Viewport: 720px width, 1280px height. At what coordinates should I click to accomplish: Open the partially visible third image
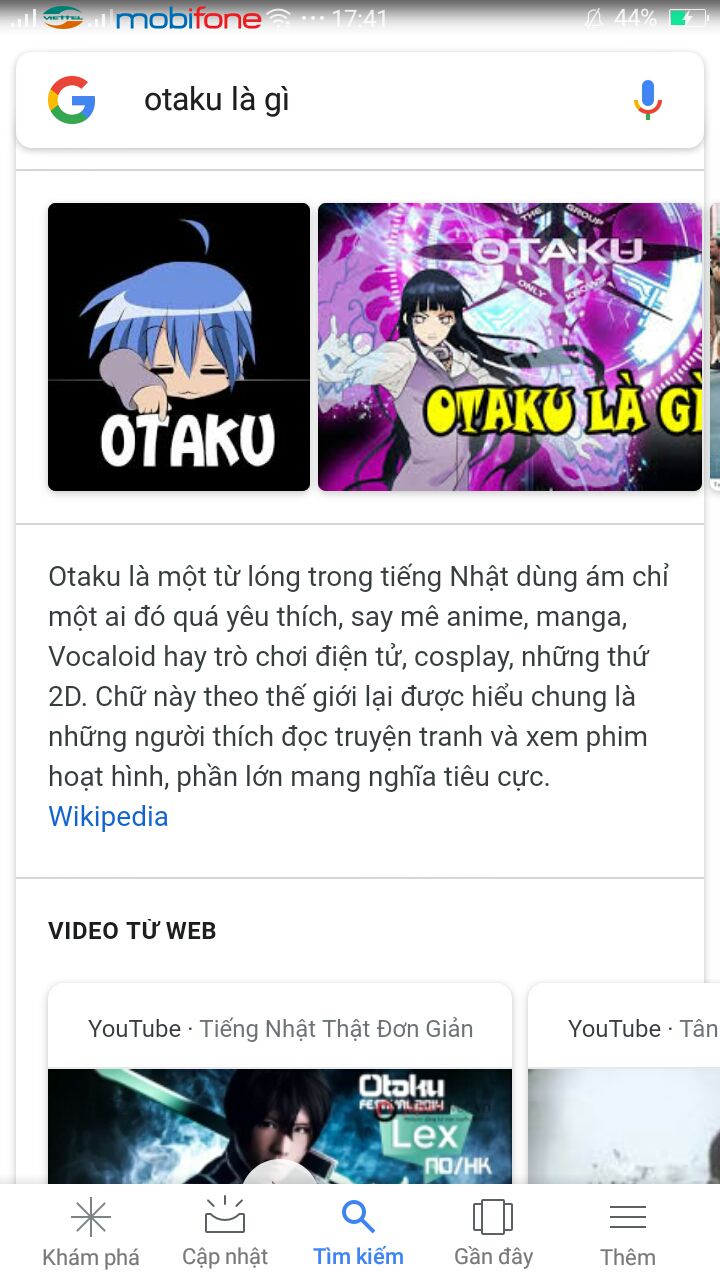pyautogui.click(x=715, y=347)
